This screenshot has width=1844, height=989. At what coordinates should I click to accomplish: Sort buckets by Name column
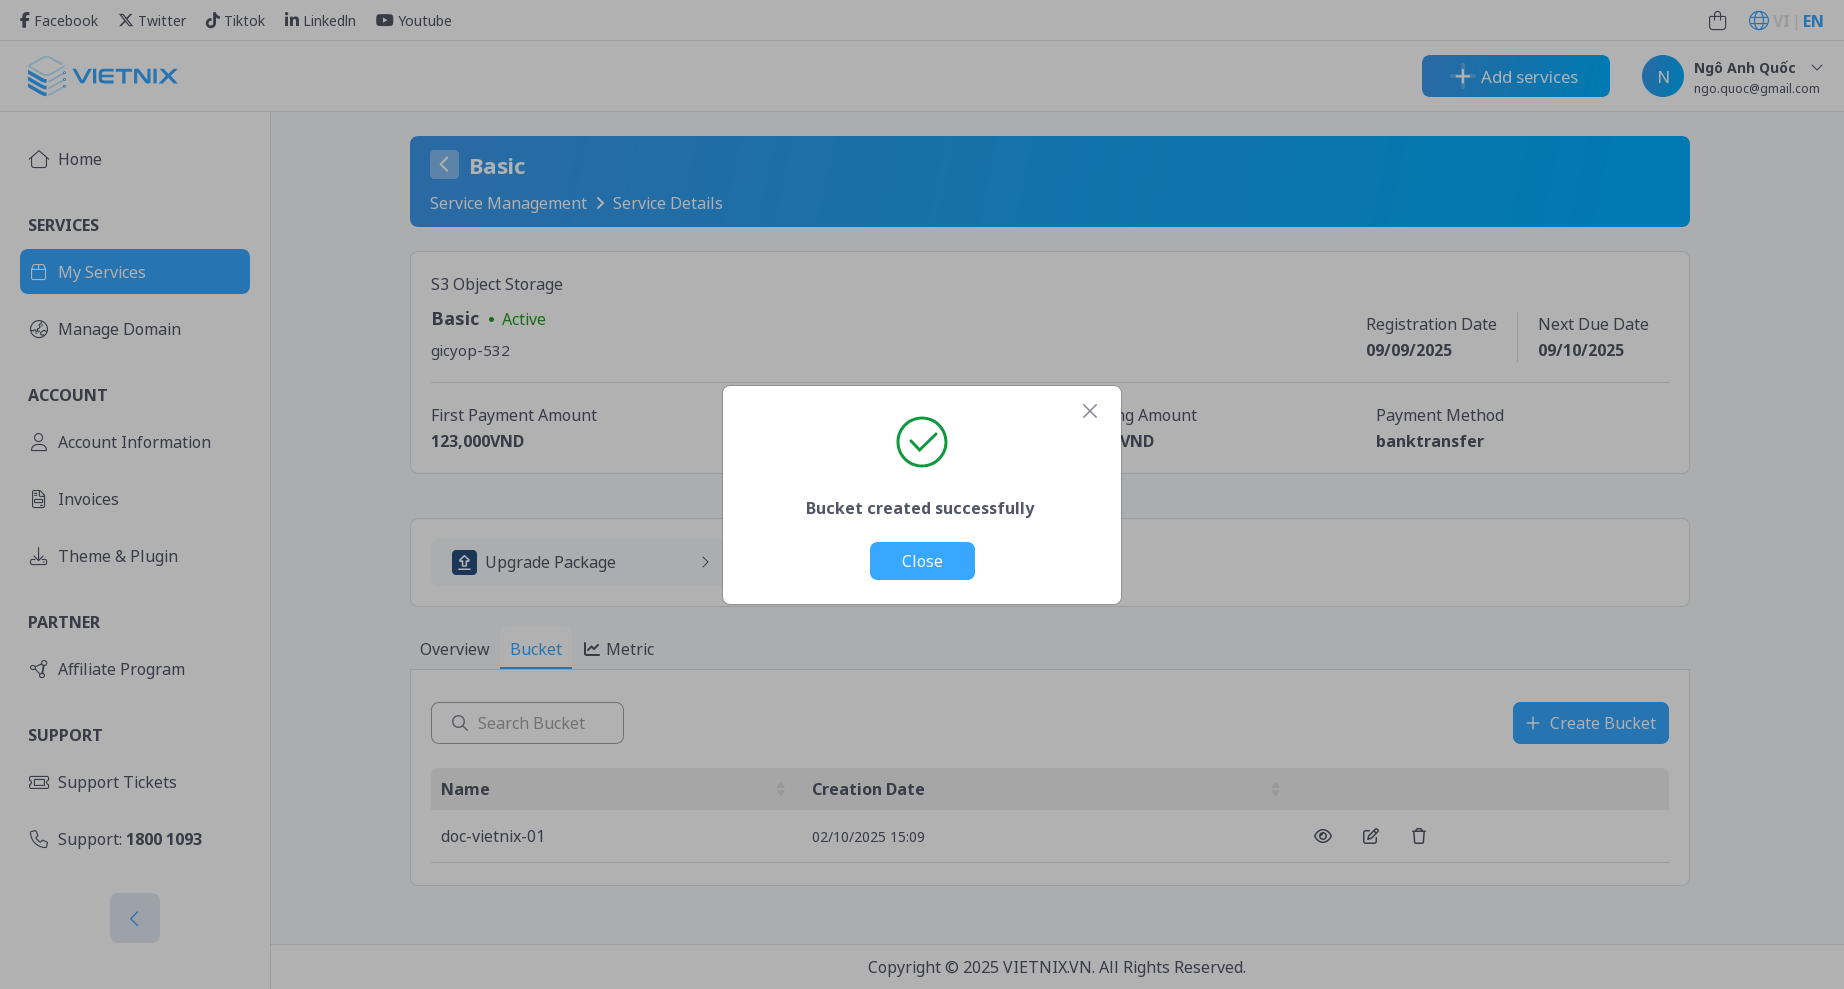point(780,789)
